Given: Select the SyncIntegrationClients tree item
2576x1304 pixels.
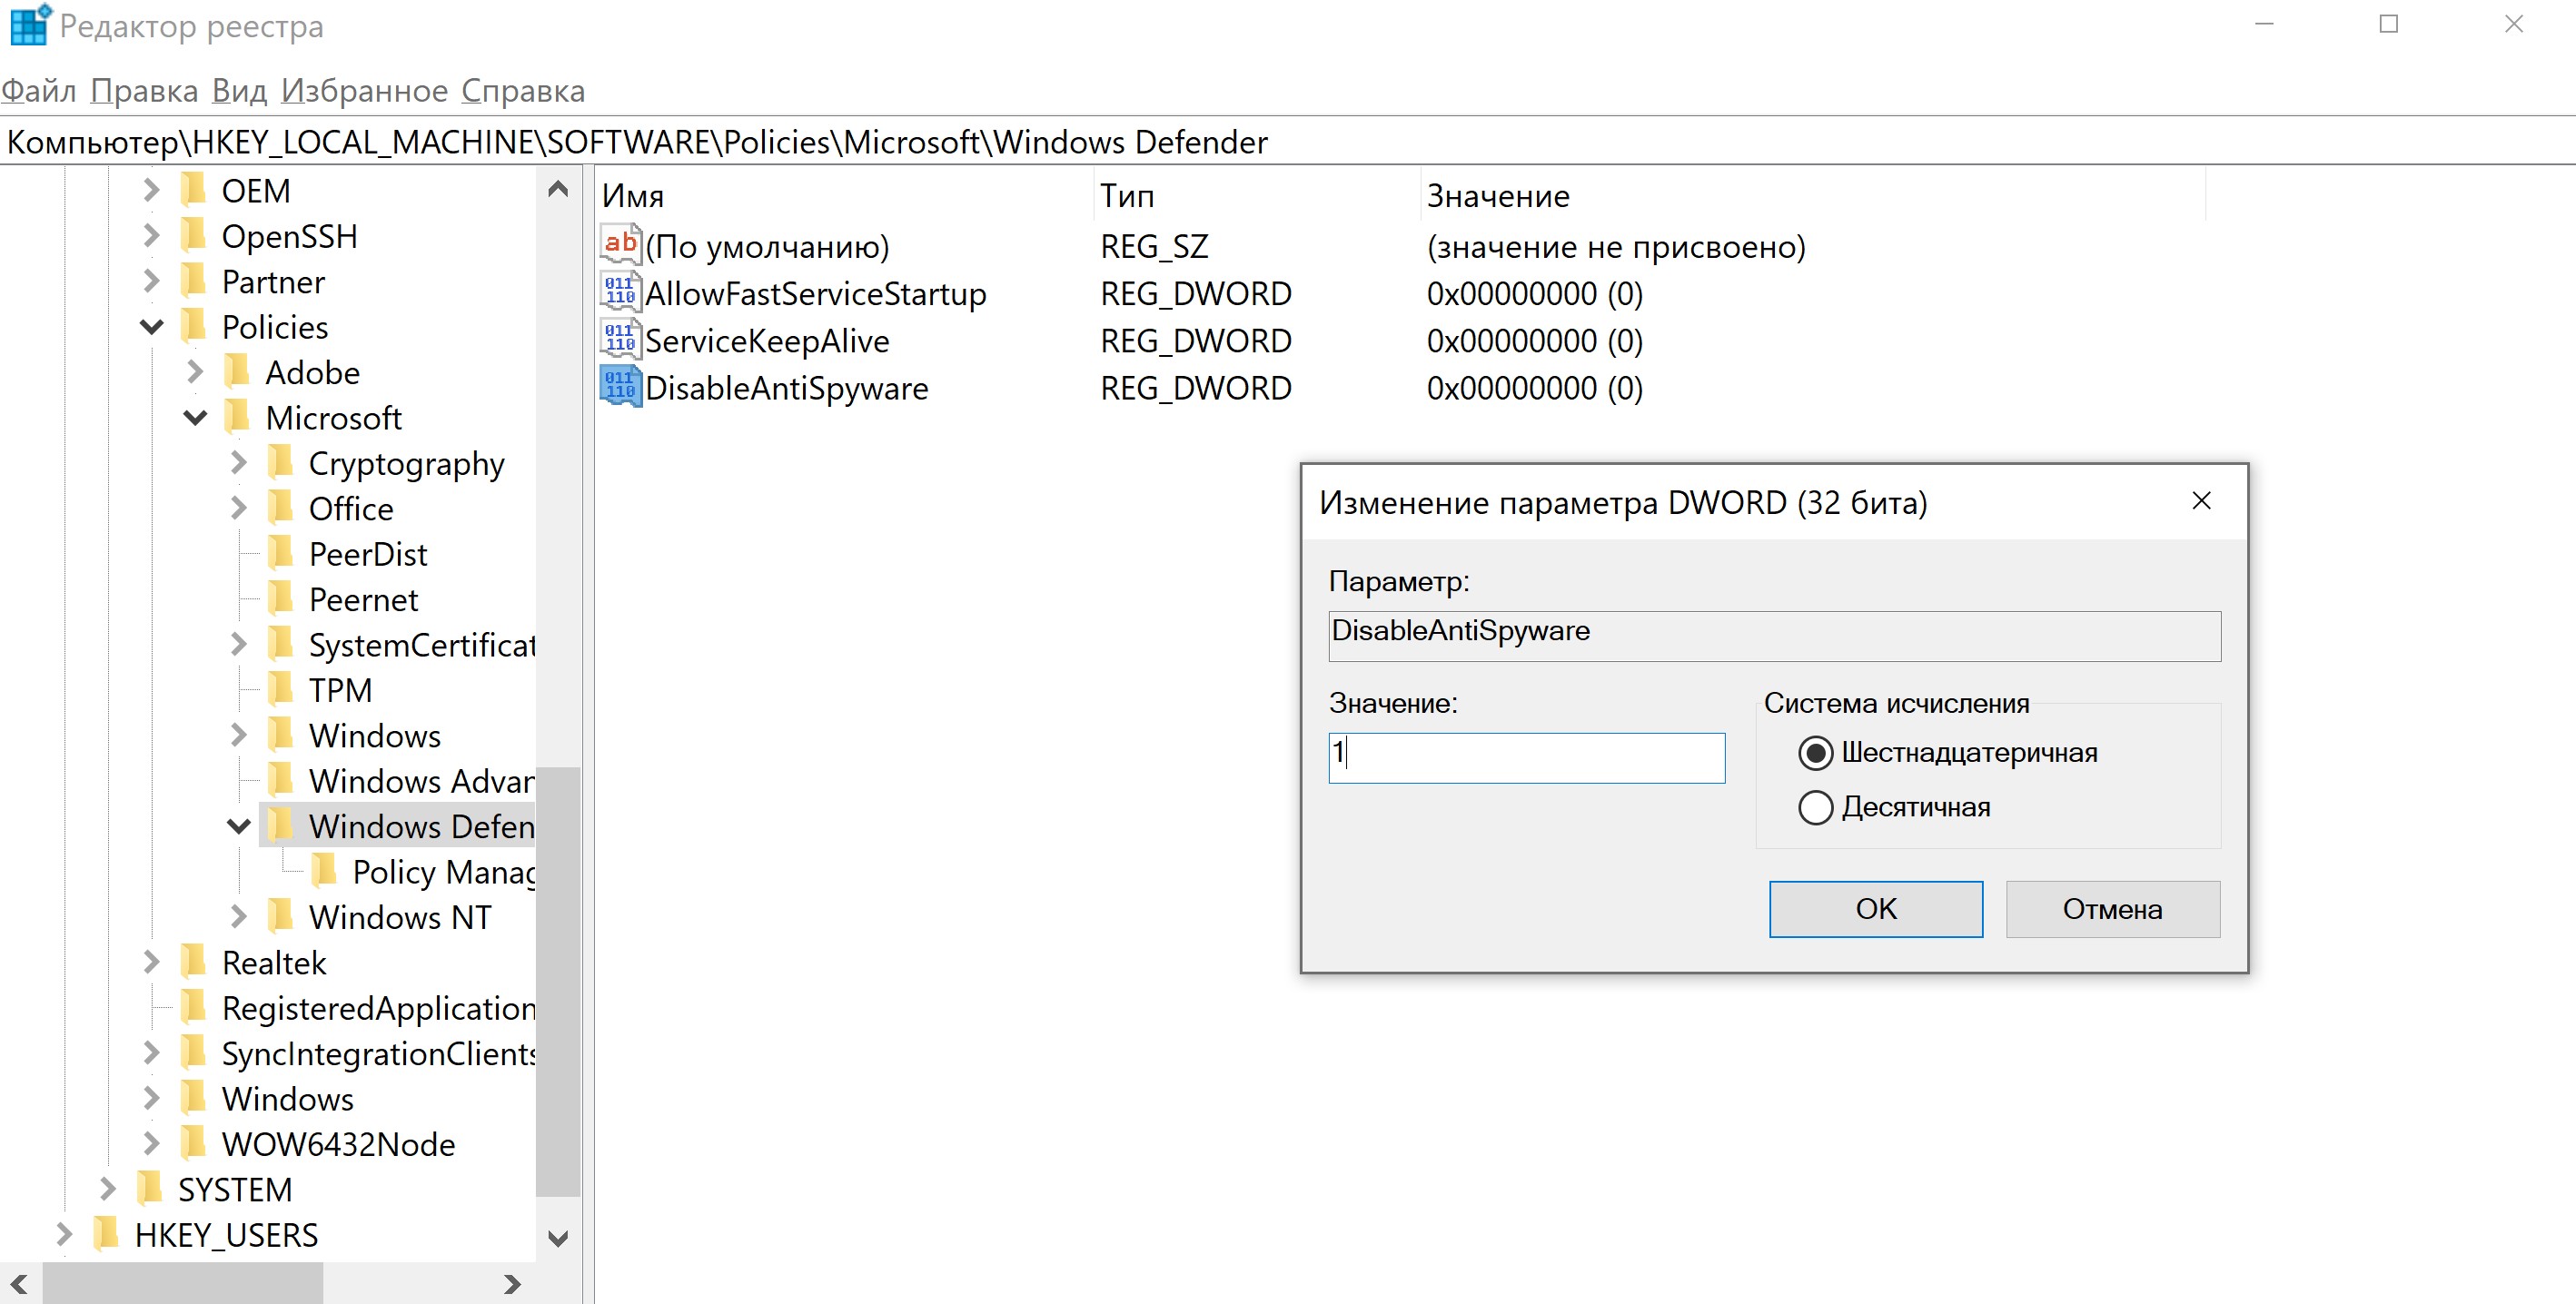Looking at the screenshot, I should [x=378, y=1053].
